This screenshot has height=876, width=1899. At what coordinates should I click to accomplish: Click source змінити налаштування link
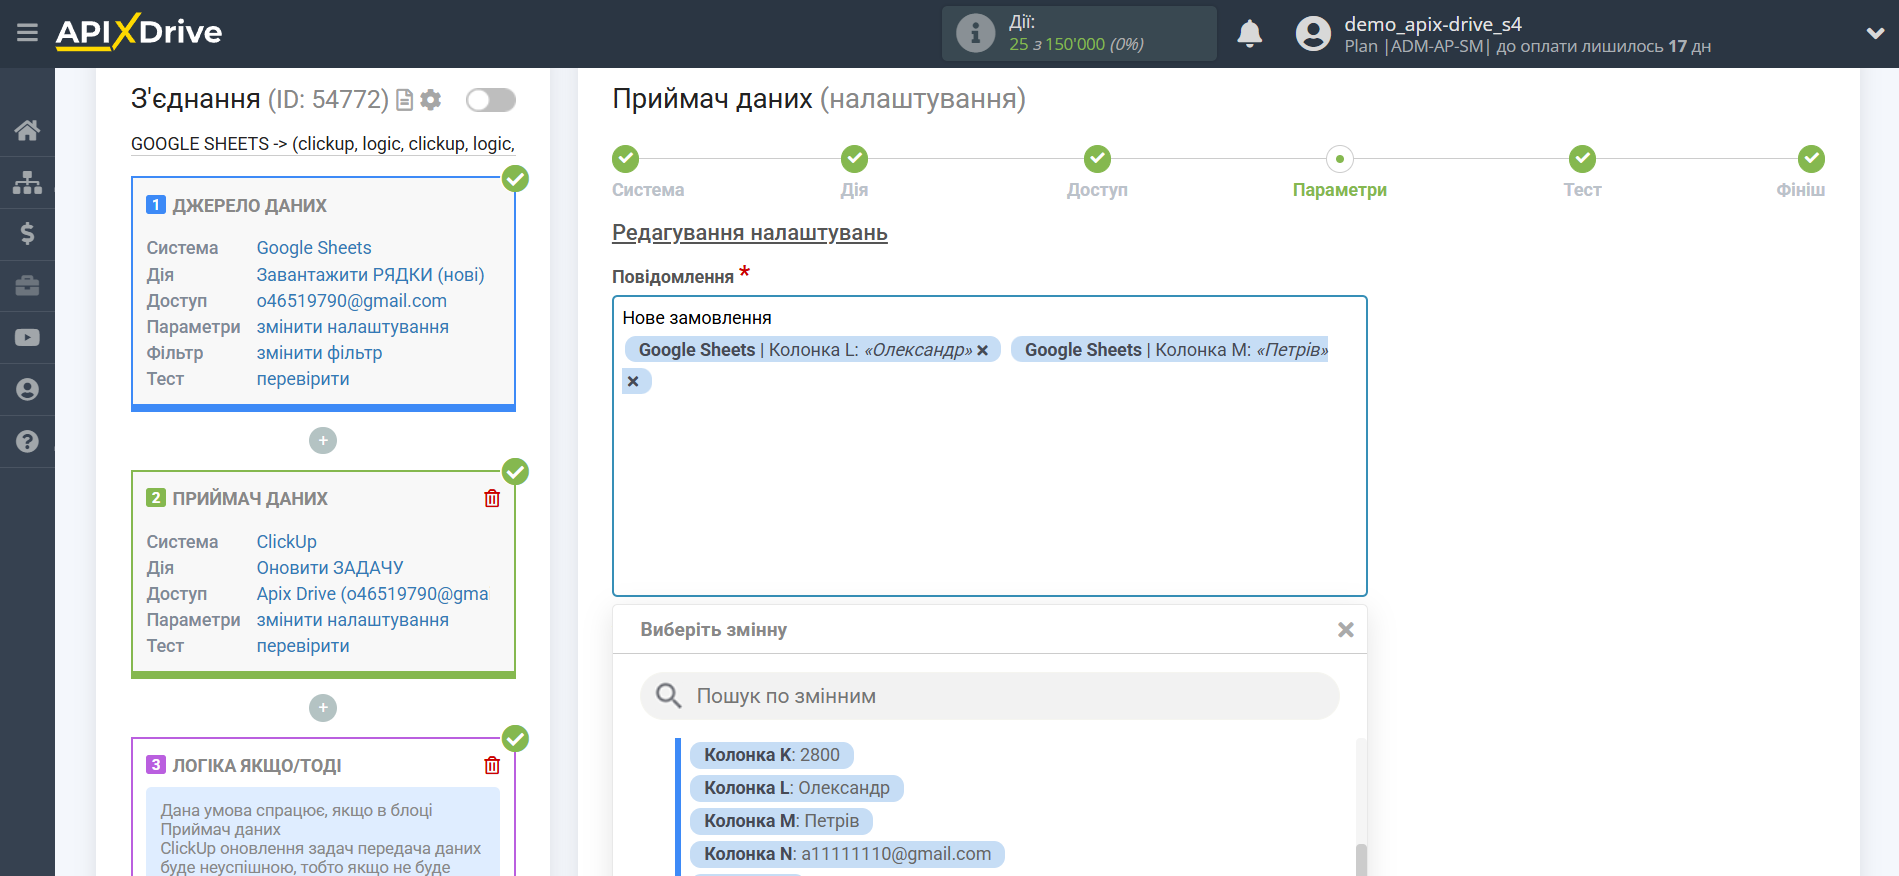pyautogui.click(x=353, y=327)
